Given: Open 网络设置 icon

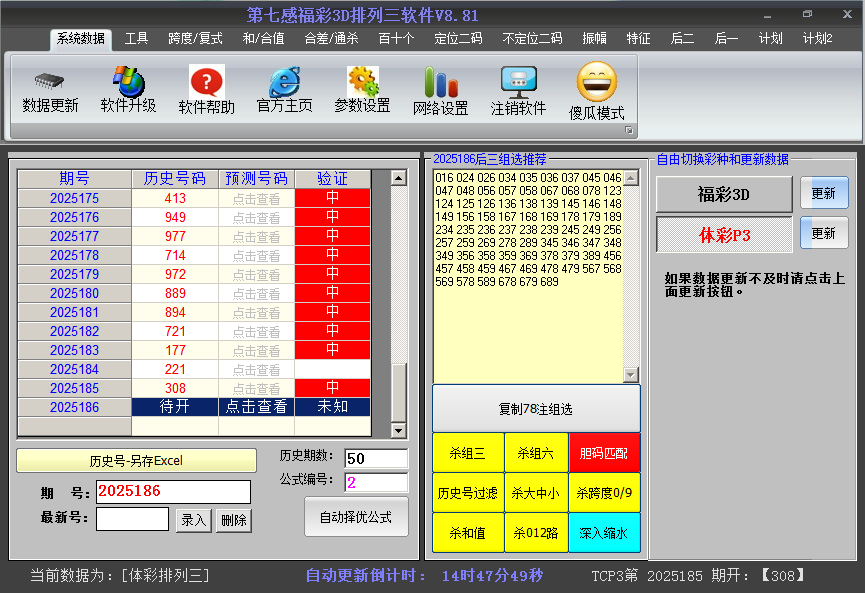Looking at the screenshot, I should click(x=440, y=92).
